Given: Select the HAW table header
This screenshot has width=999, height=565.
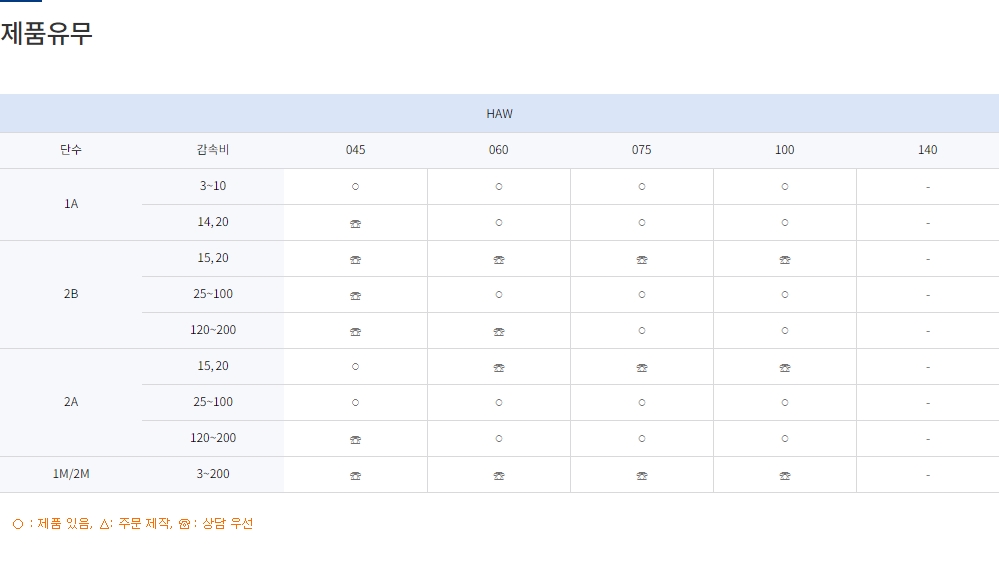Looking at the screenshot, I should pos(499,114).
